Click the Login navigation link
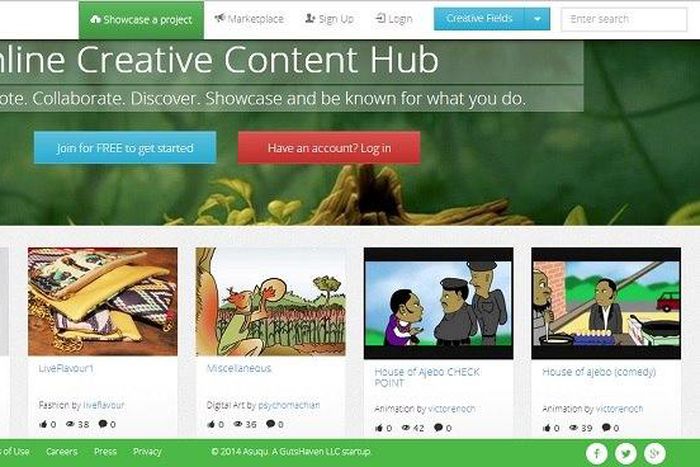The image size is (700, 467). point(394,19)
